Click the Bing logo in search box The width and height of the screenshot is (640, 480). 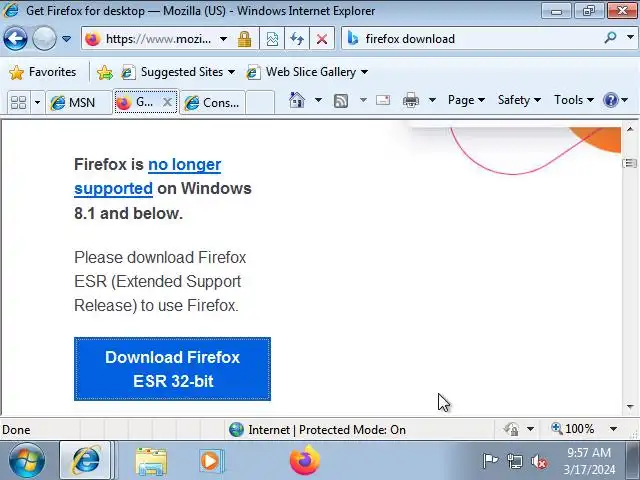click(353, 39)
